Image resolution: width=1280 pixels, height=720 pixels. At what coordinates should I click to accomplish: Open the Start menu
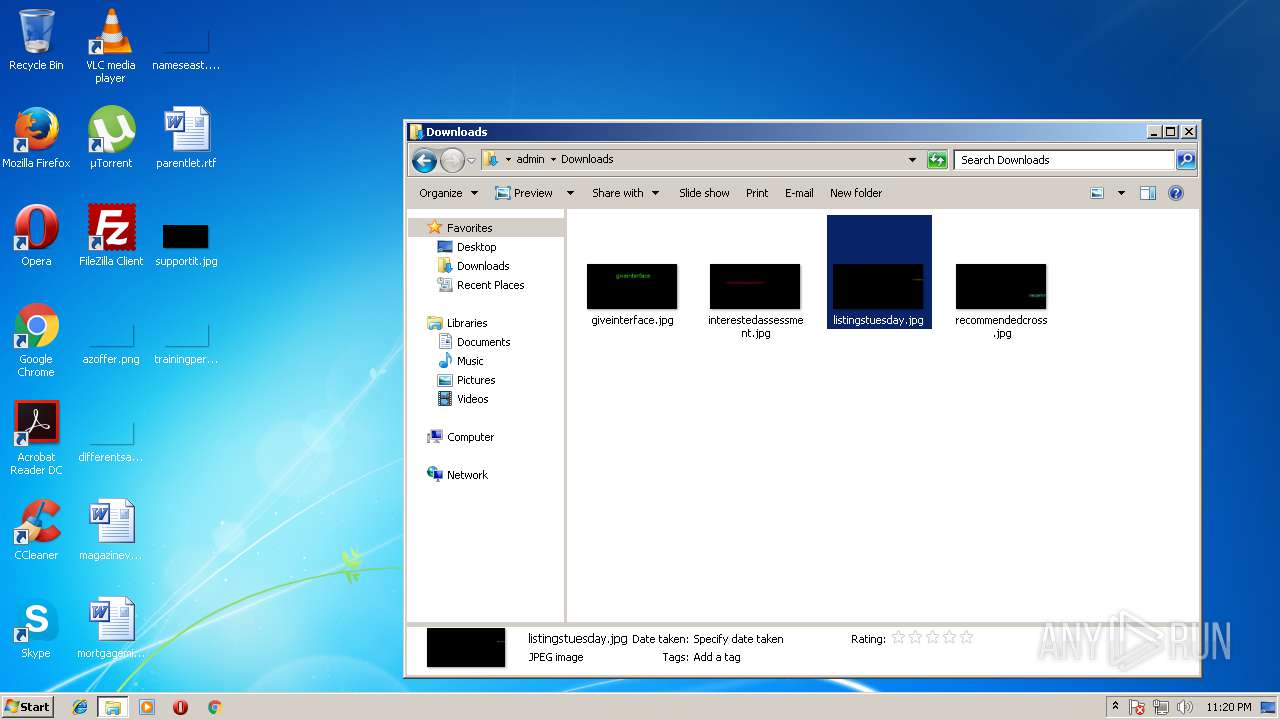[27, 707]
